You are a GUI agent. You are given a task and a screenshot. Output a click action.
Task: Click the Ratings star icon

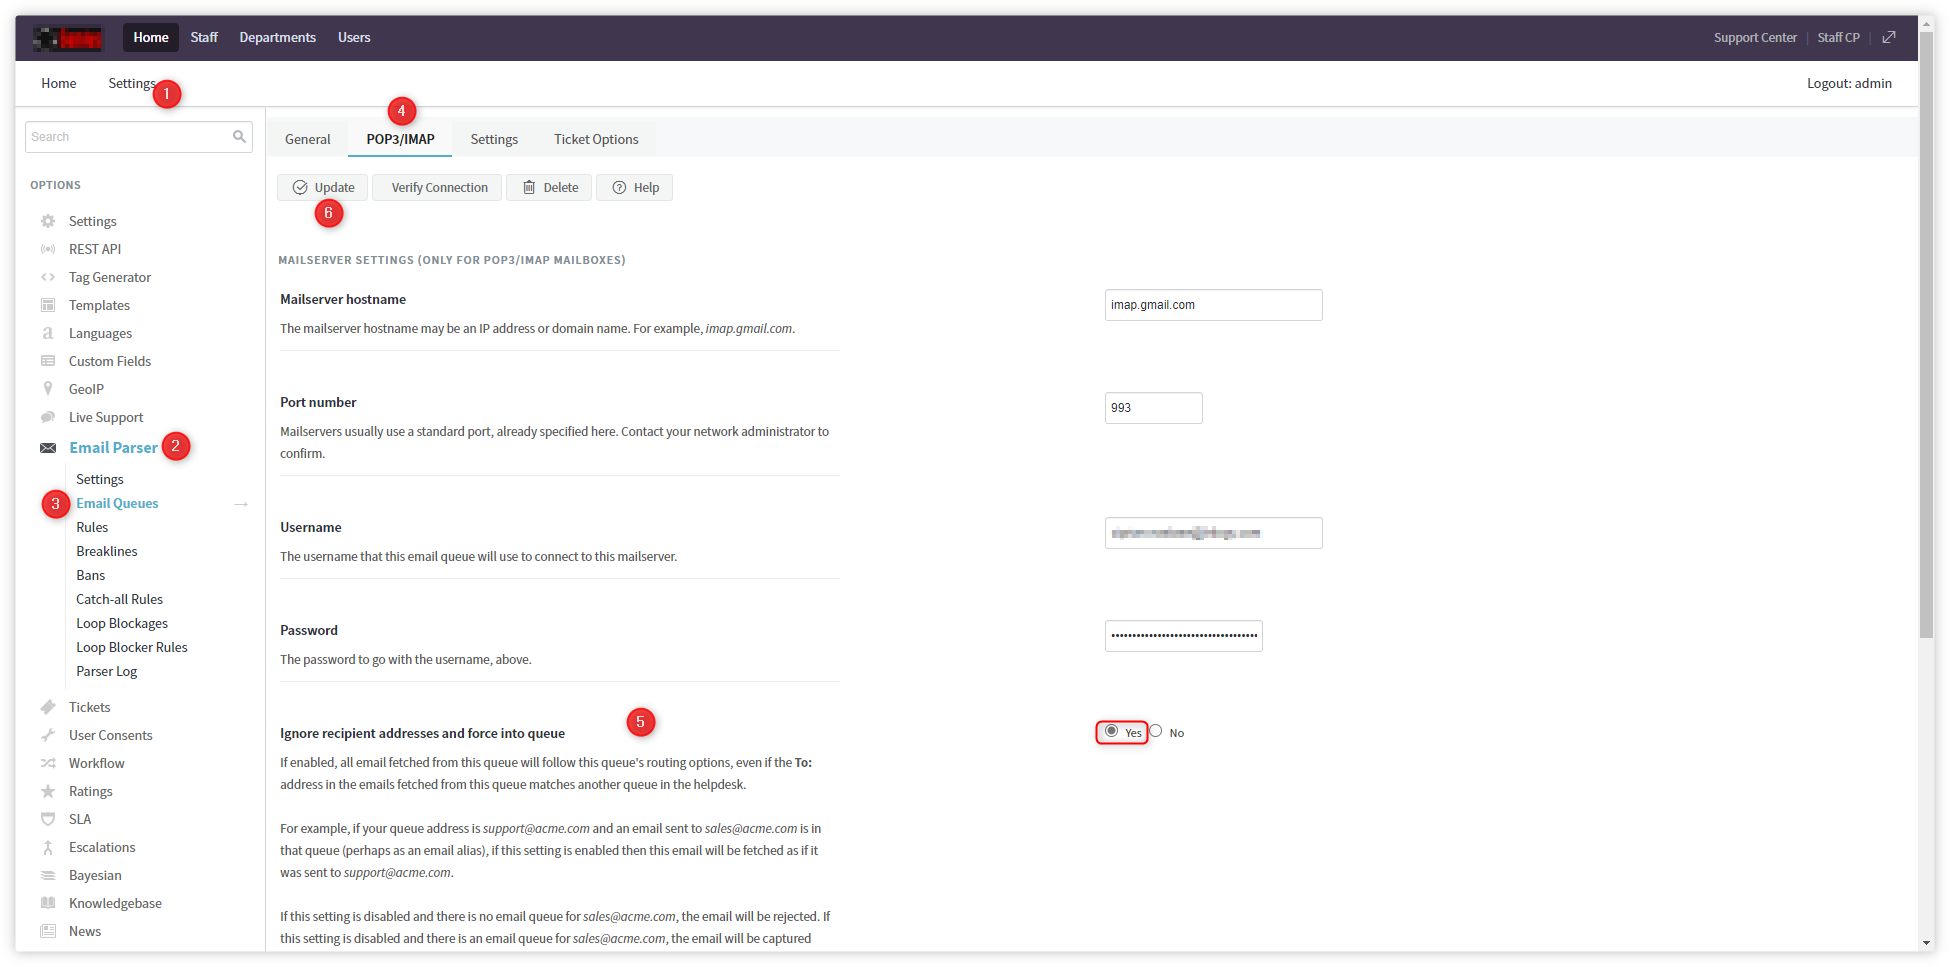[48, 791]
